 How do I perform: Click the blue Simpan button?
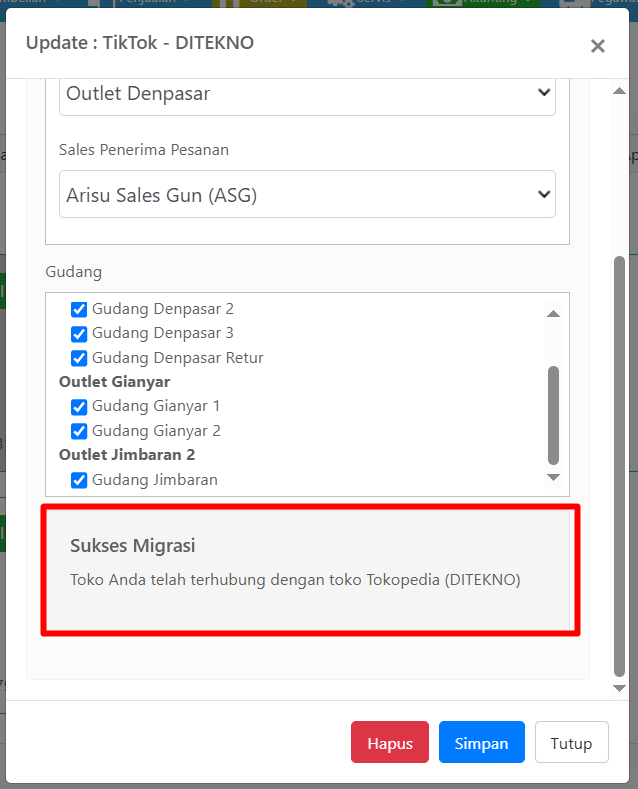pyautogui.click(x=482, y=742)
